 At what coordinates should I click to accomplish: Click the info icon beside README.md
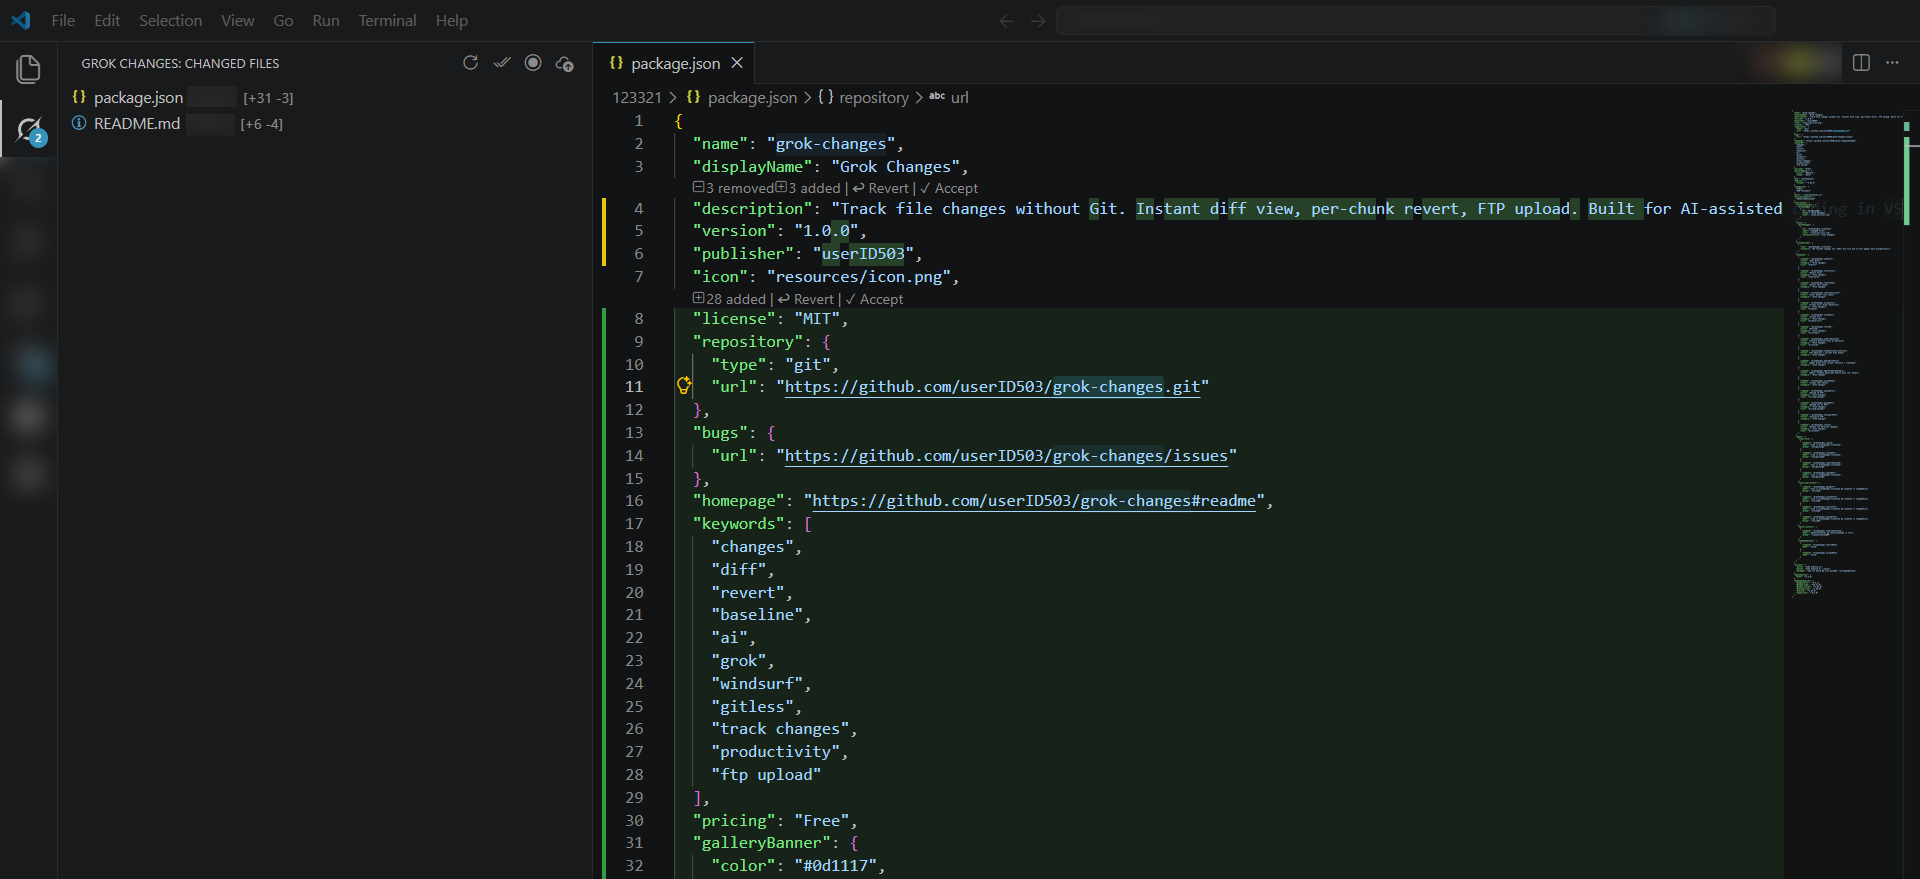click(x=79, y=123)
